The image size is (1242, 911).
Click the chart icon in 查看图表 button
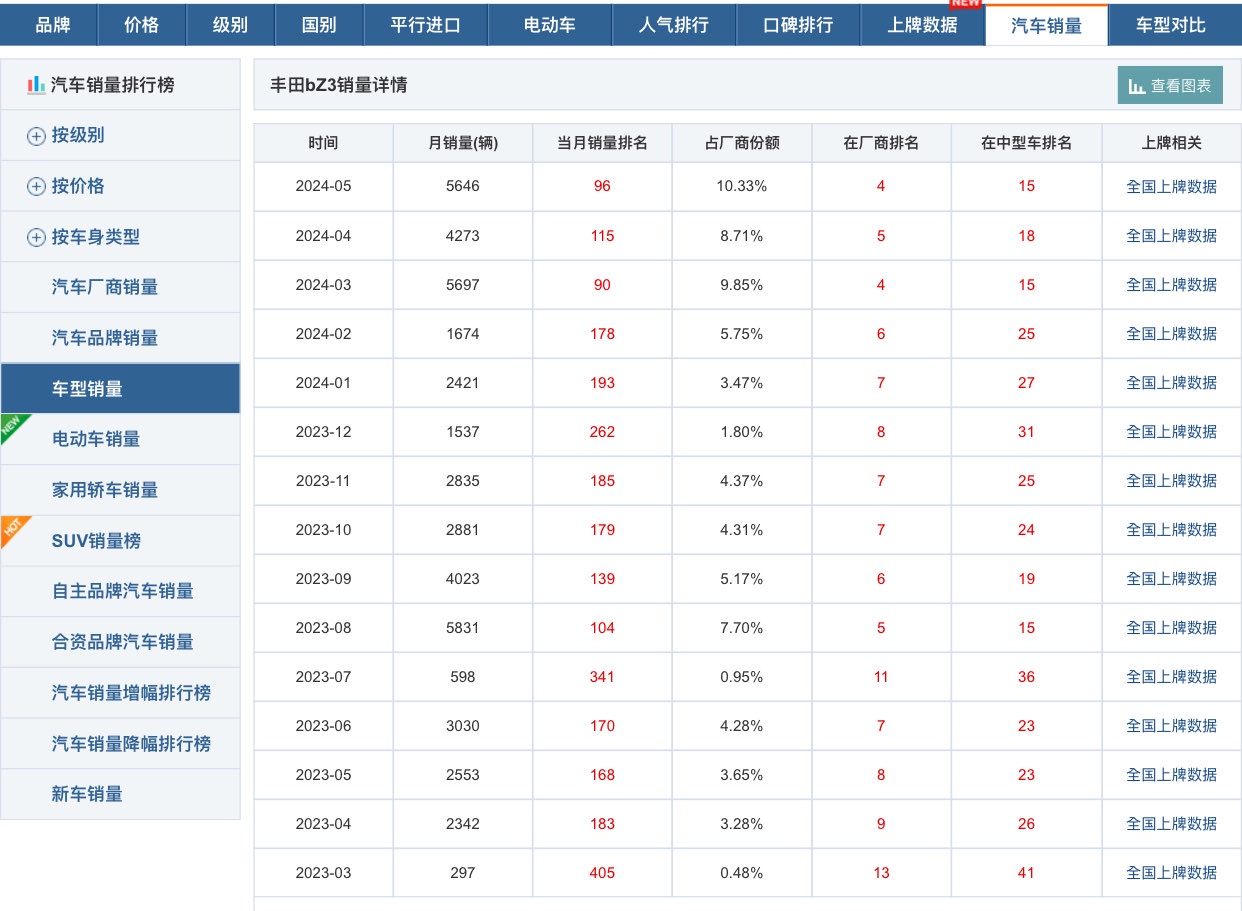point(1137,86)
